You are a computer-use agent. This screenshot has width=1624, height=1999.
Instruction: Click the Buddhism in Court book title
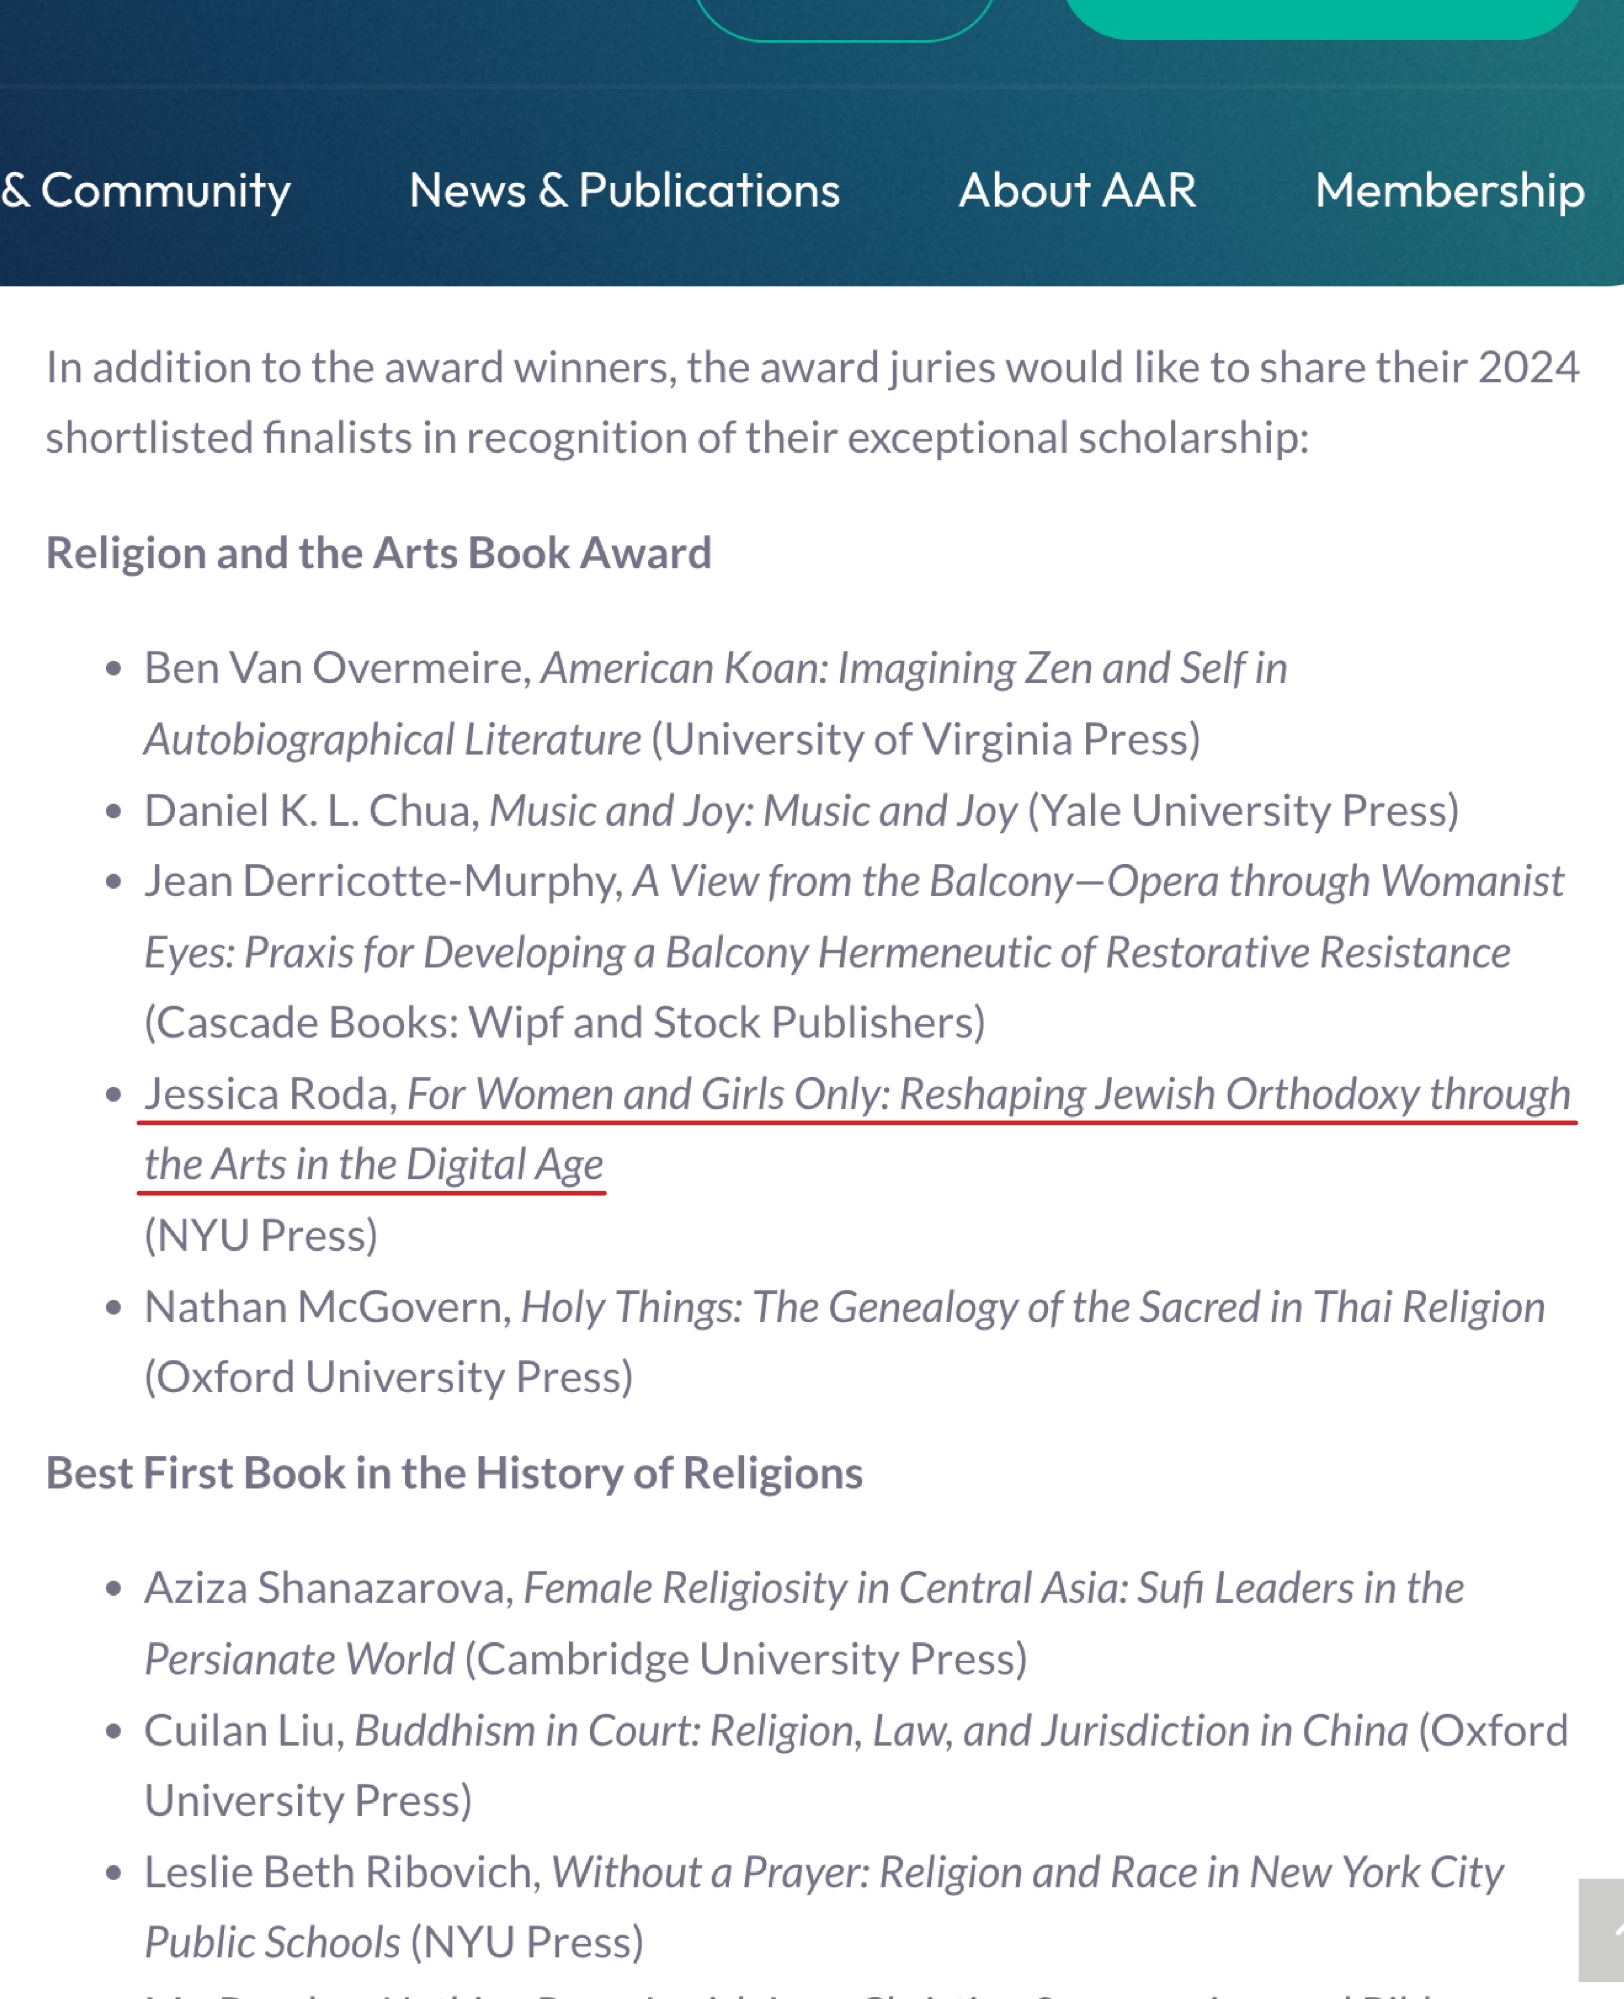(x=880, y=1731)
